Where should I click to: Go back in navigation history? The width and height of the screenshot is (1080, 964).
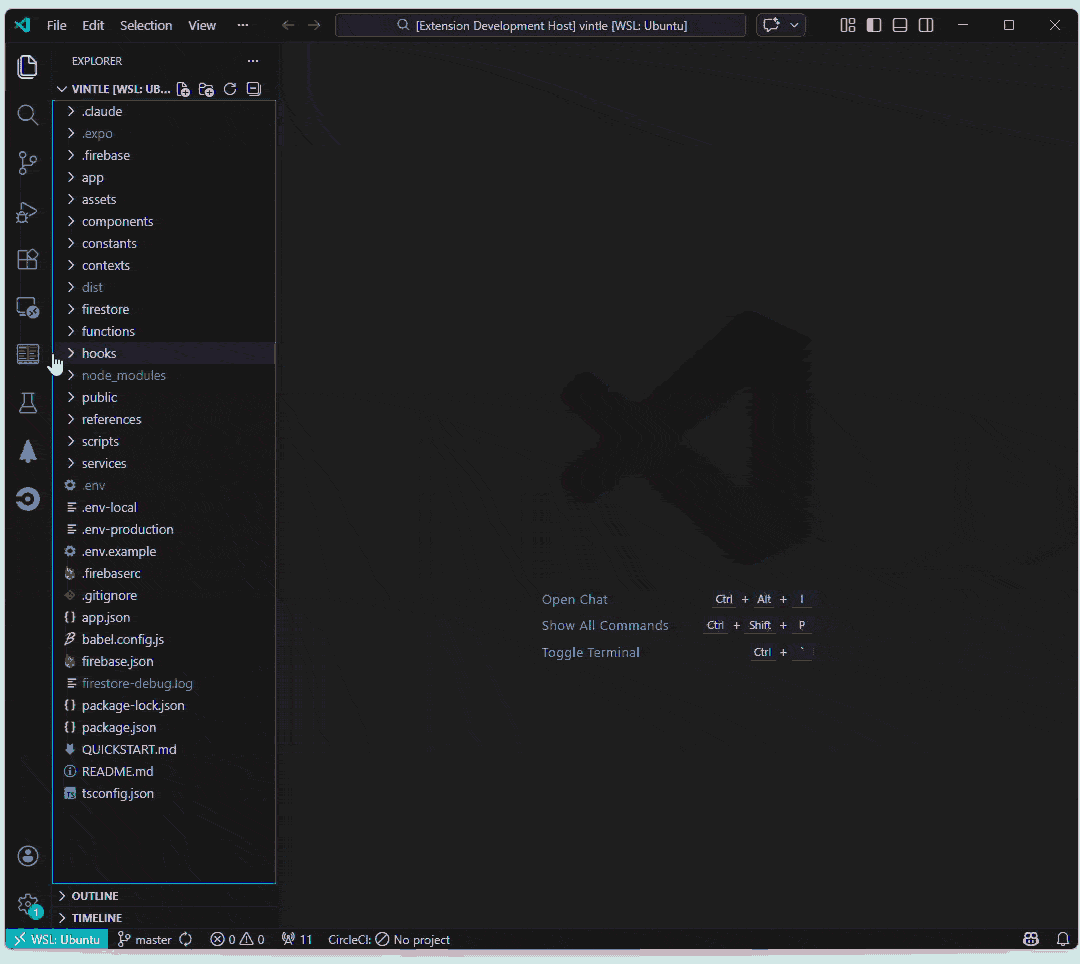[288, 25]
